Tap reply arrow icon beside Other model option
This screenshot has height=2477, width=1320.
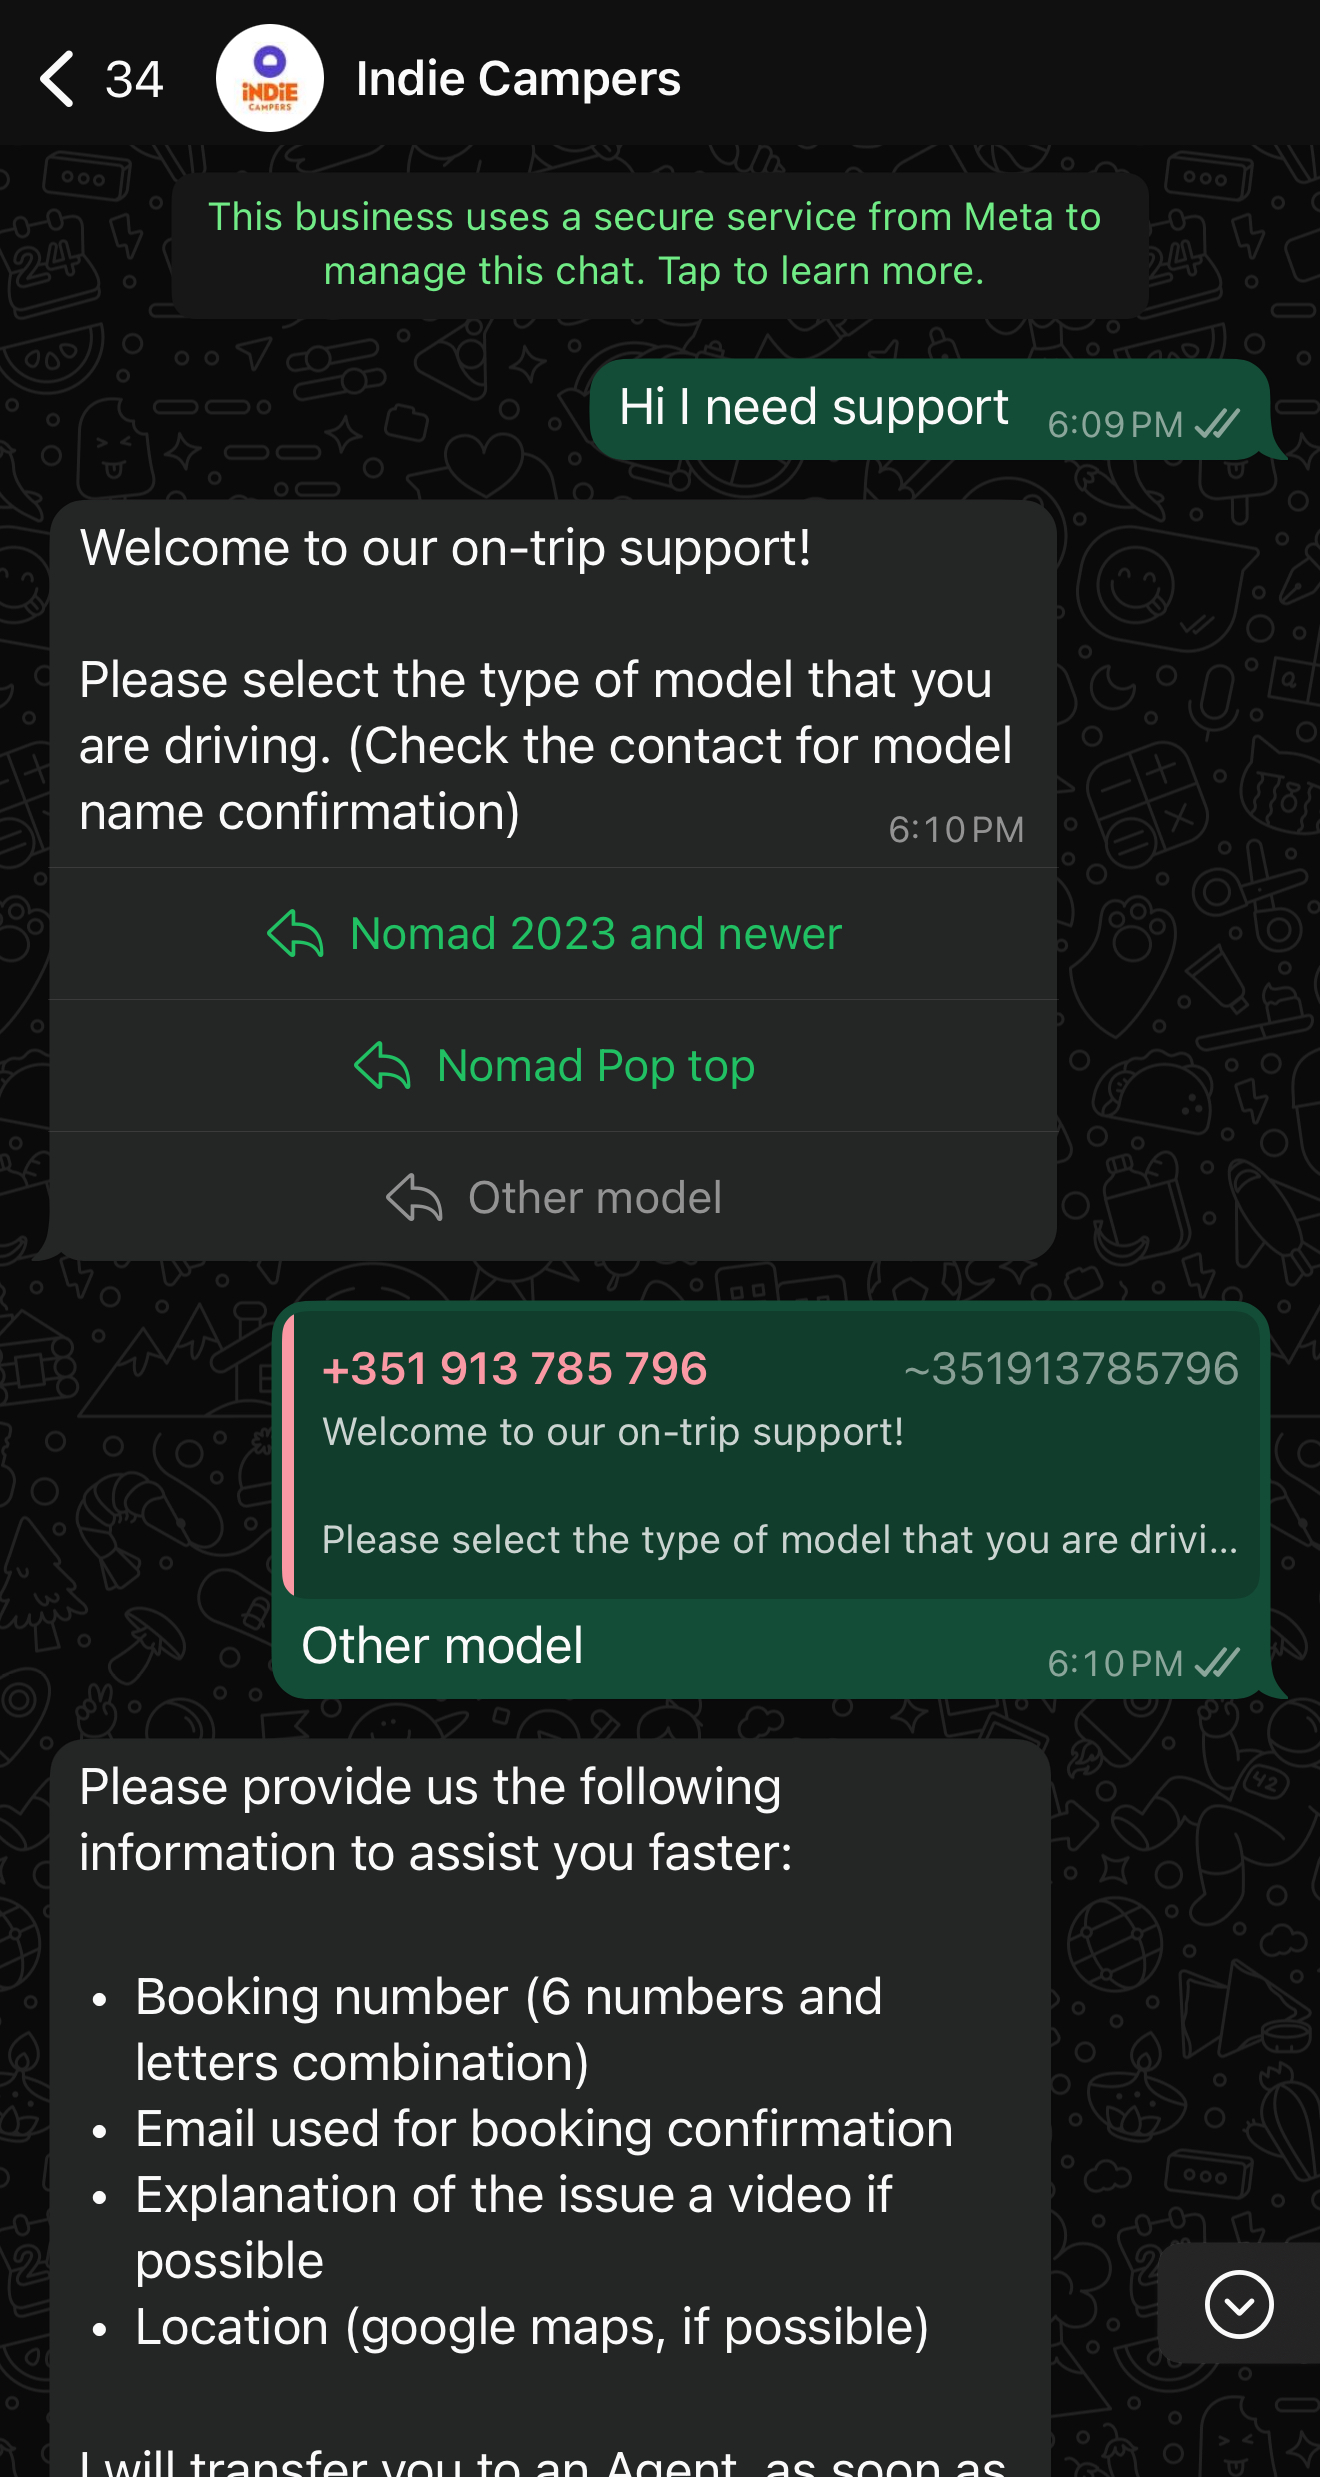coord(414,1197)
